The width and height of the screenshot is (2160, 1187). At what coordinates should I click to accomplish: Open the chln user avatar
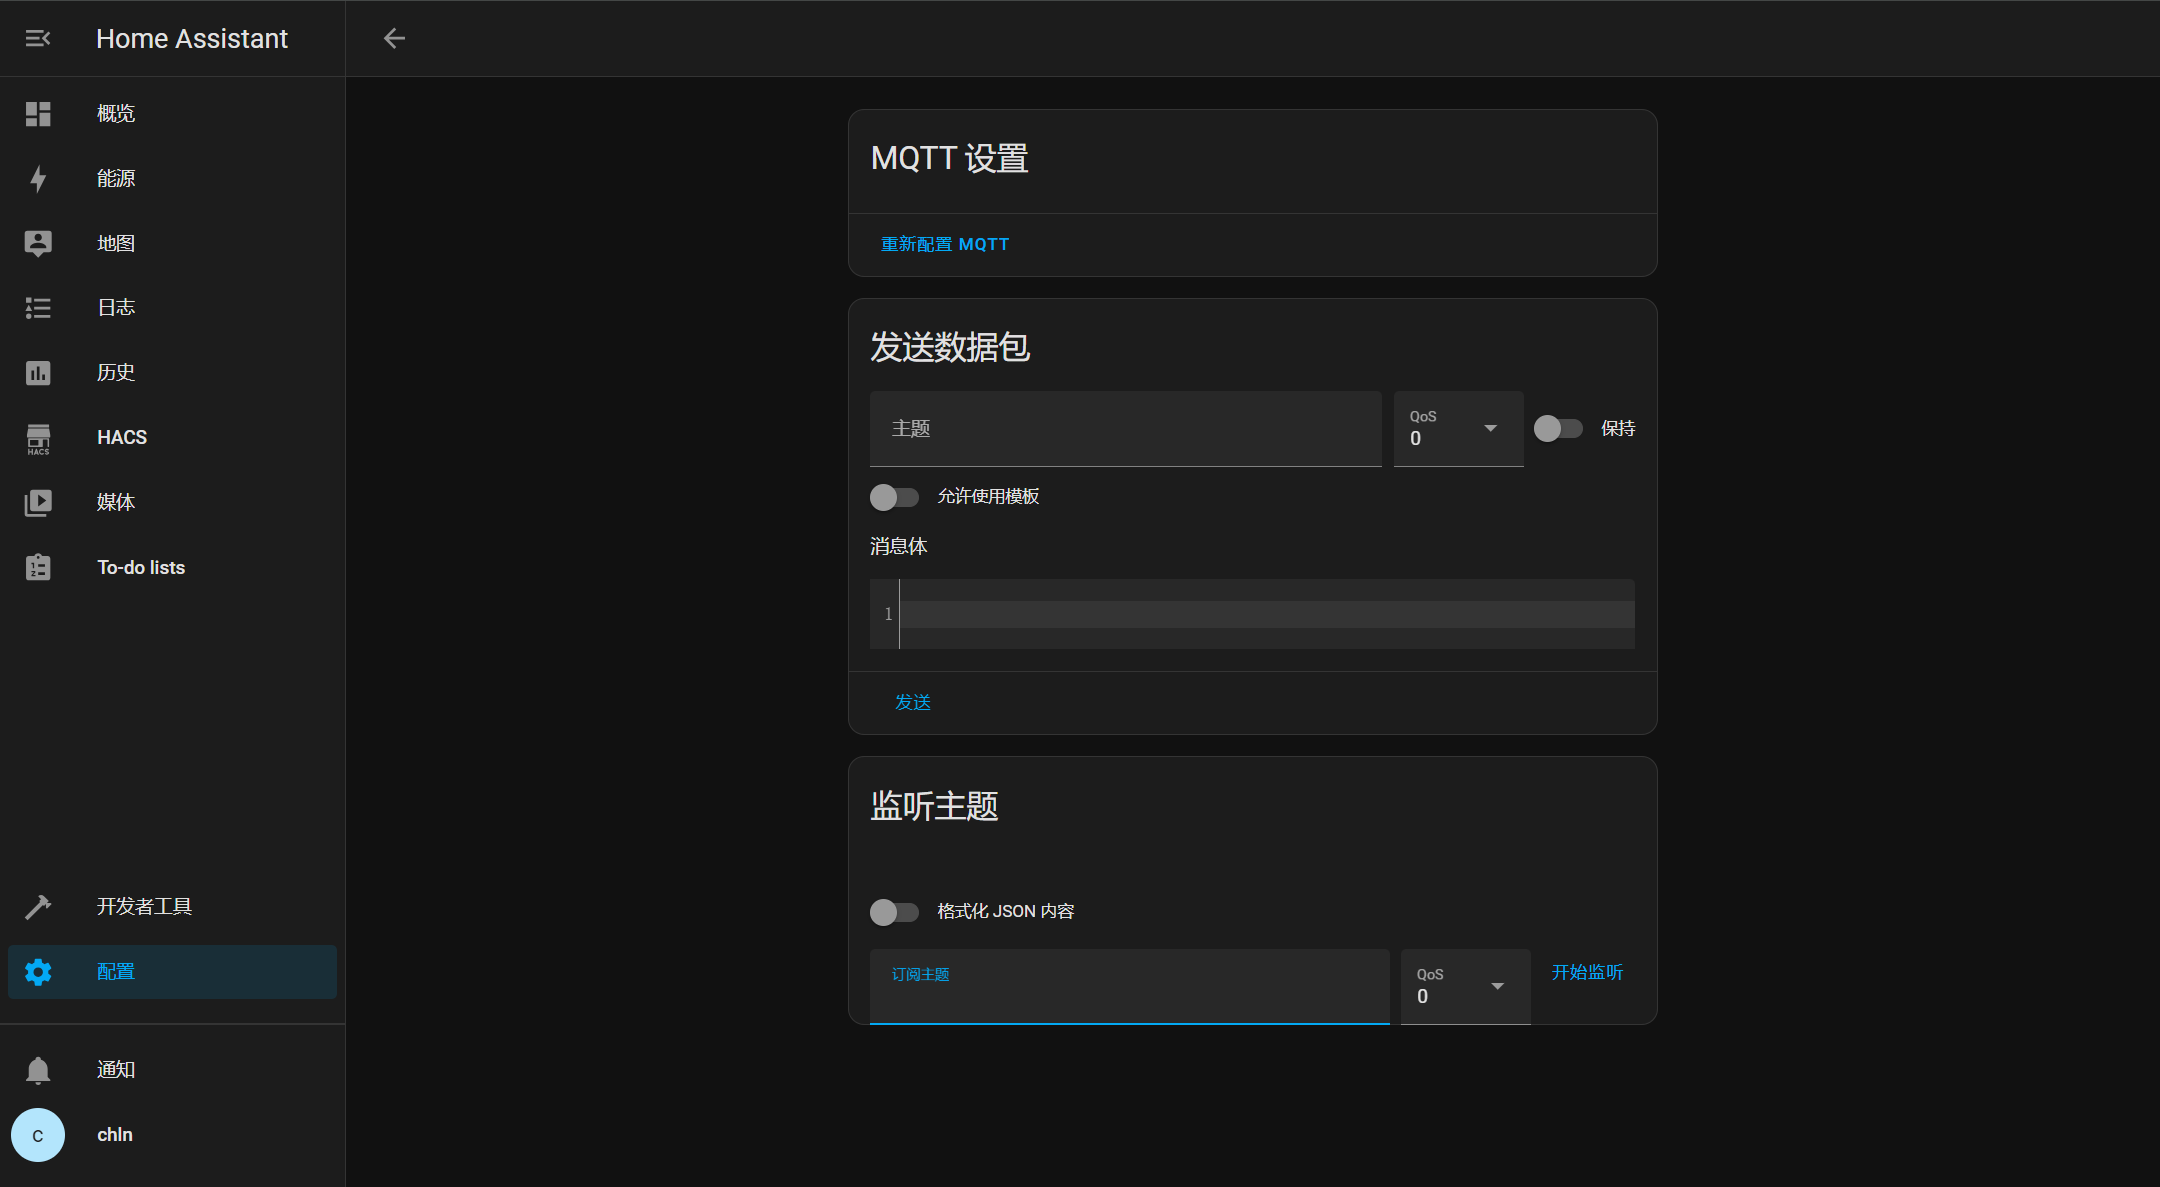pos(38,1135)
